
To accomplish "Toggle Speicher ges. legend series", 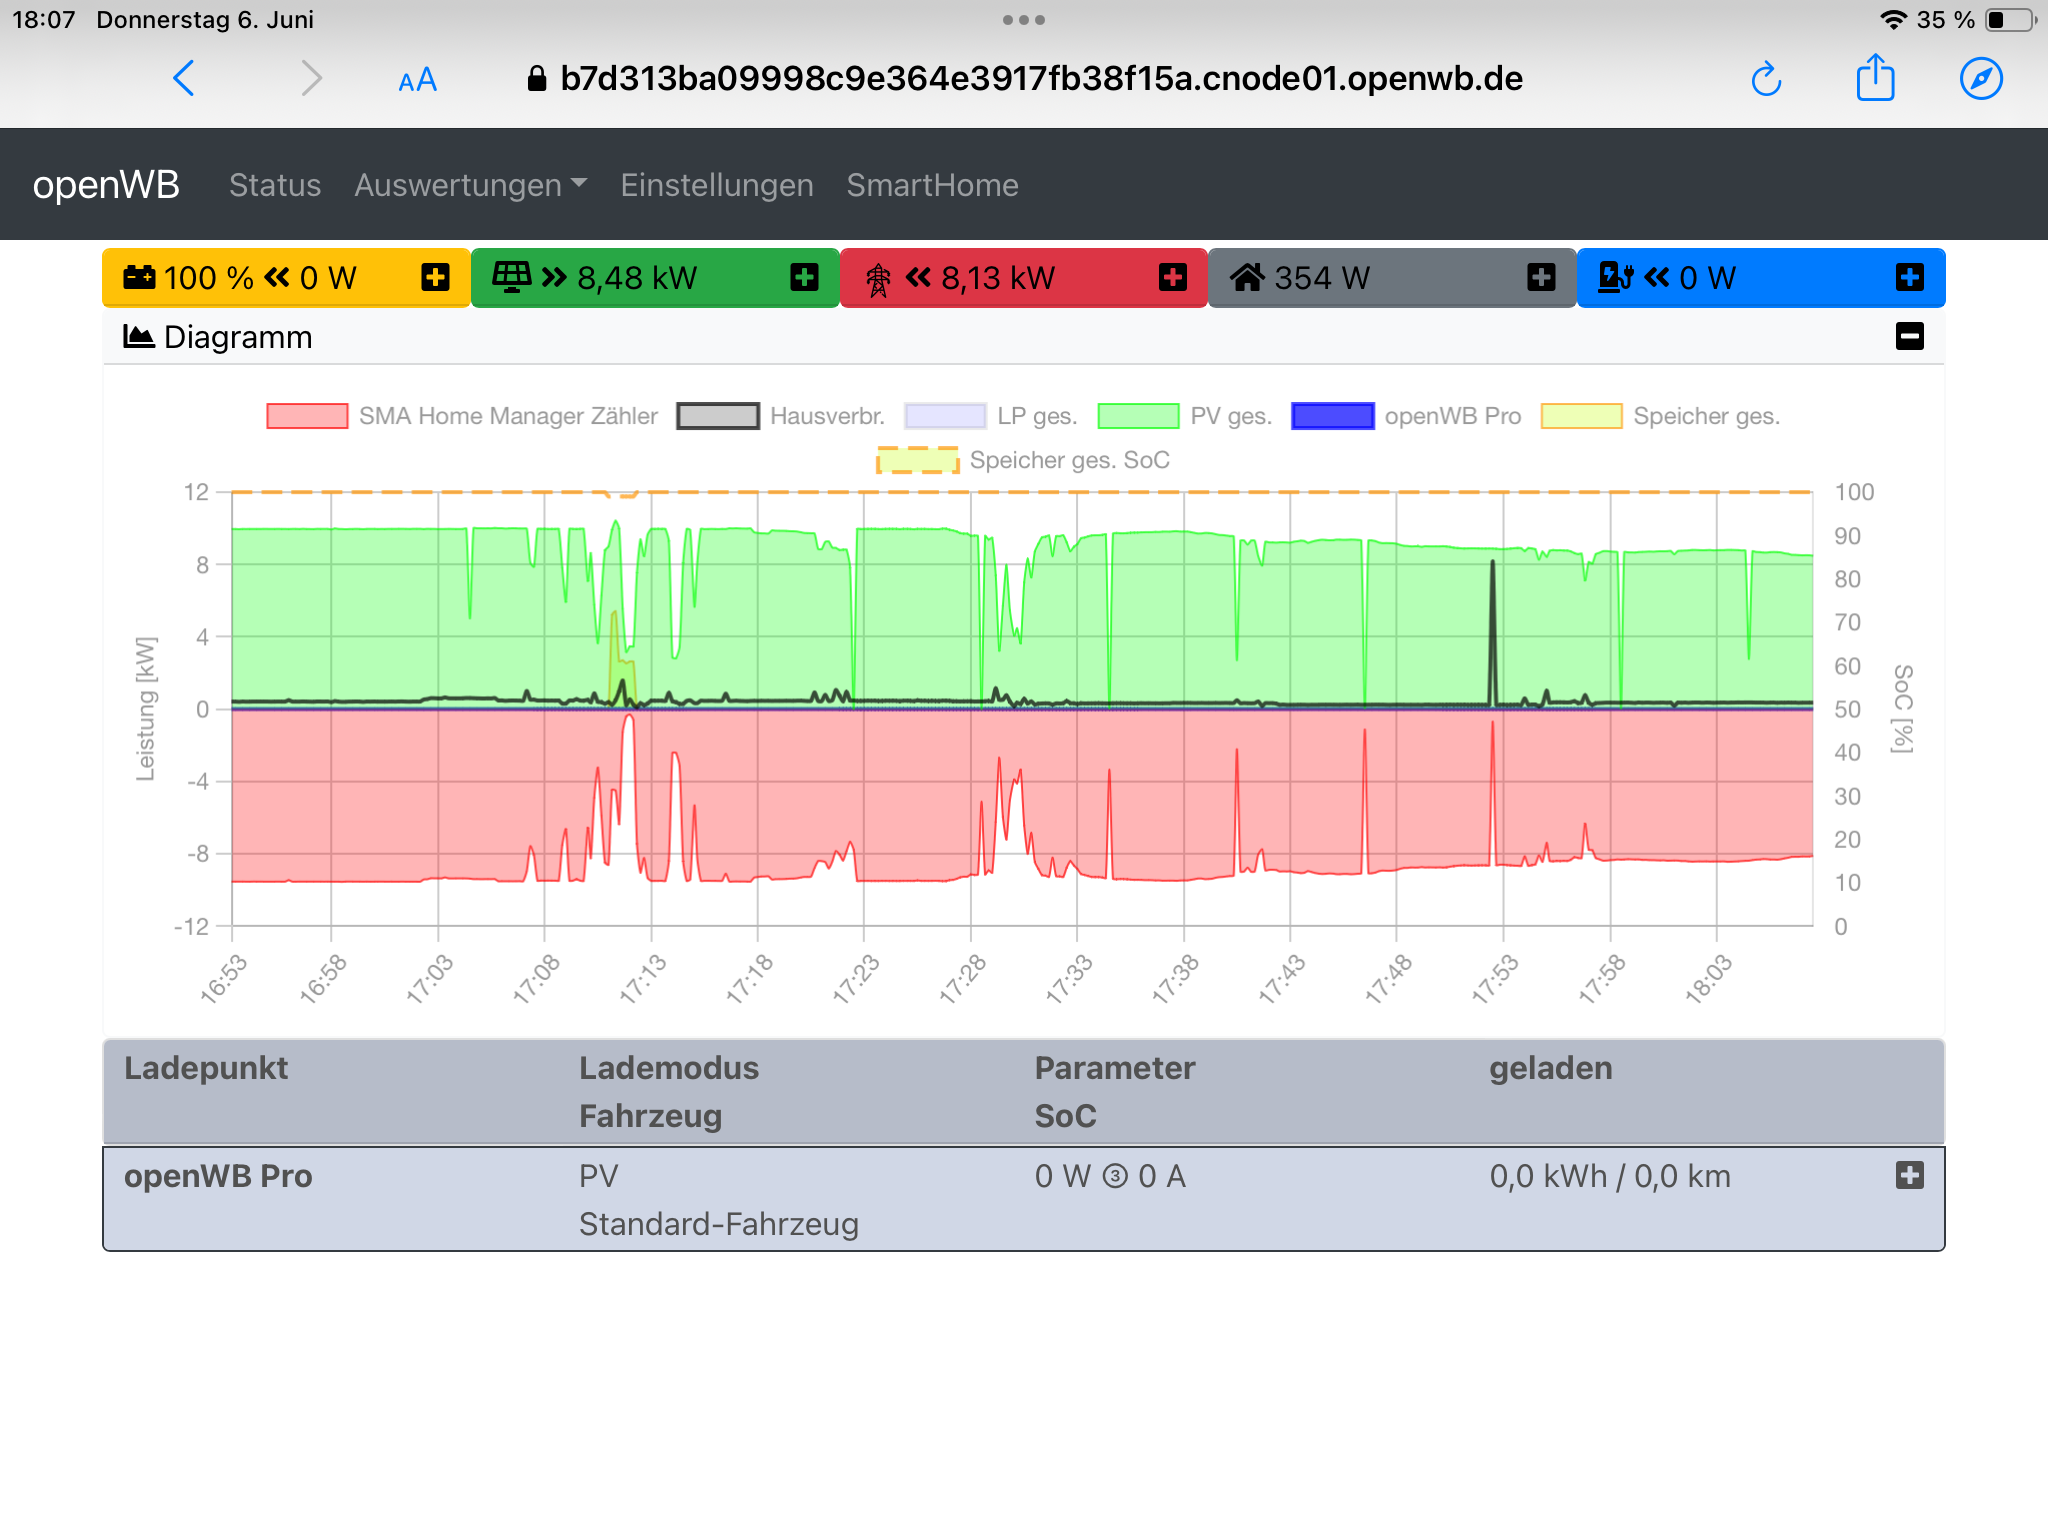I will [x=1661, y=416].
